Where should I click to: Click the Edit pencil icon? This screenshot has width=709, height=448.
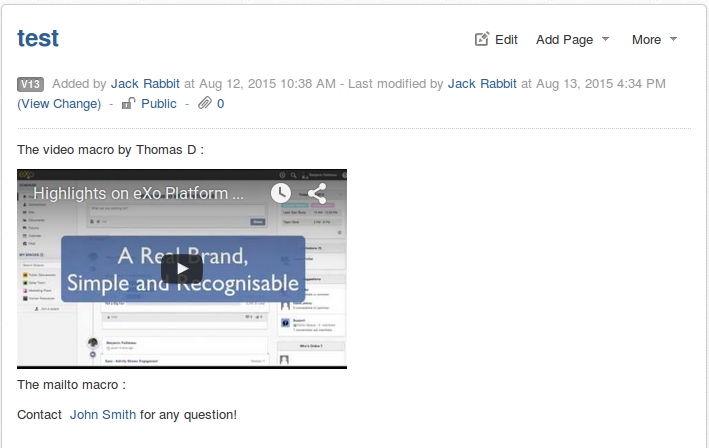[482, 39]
